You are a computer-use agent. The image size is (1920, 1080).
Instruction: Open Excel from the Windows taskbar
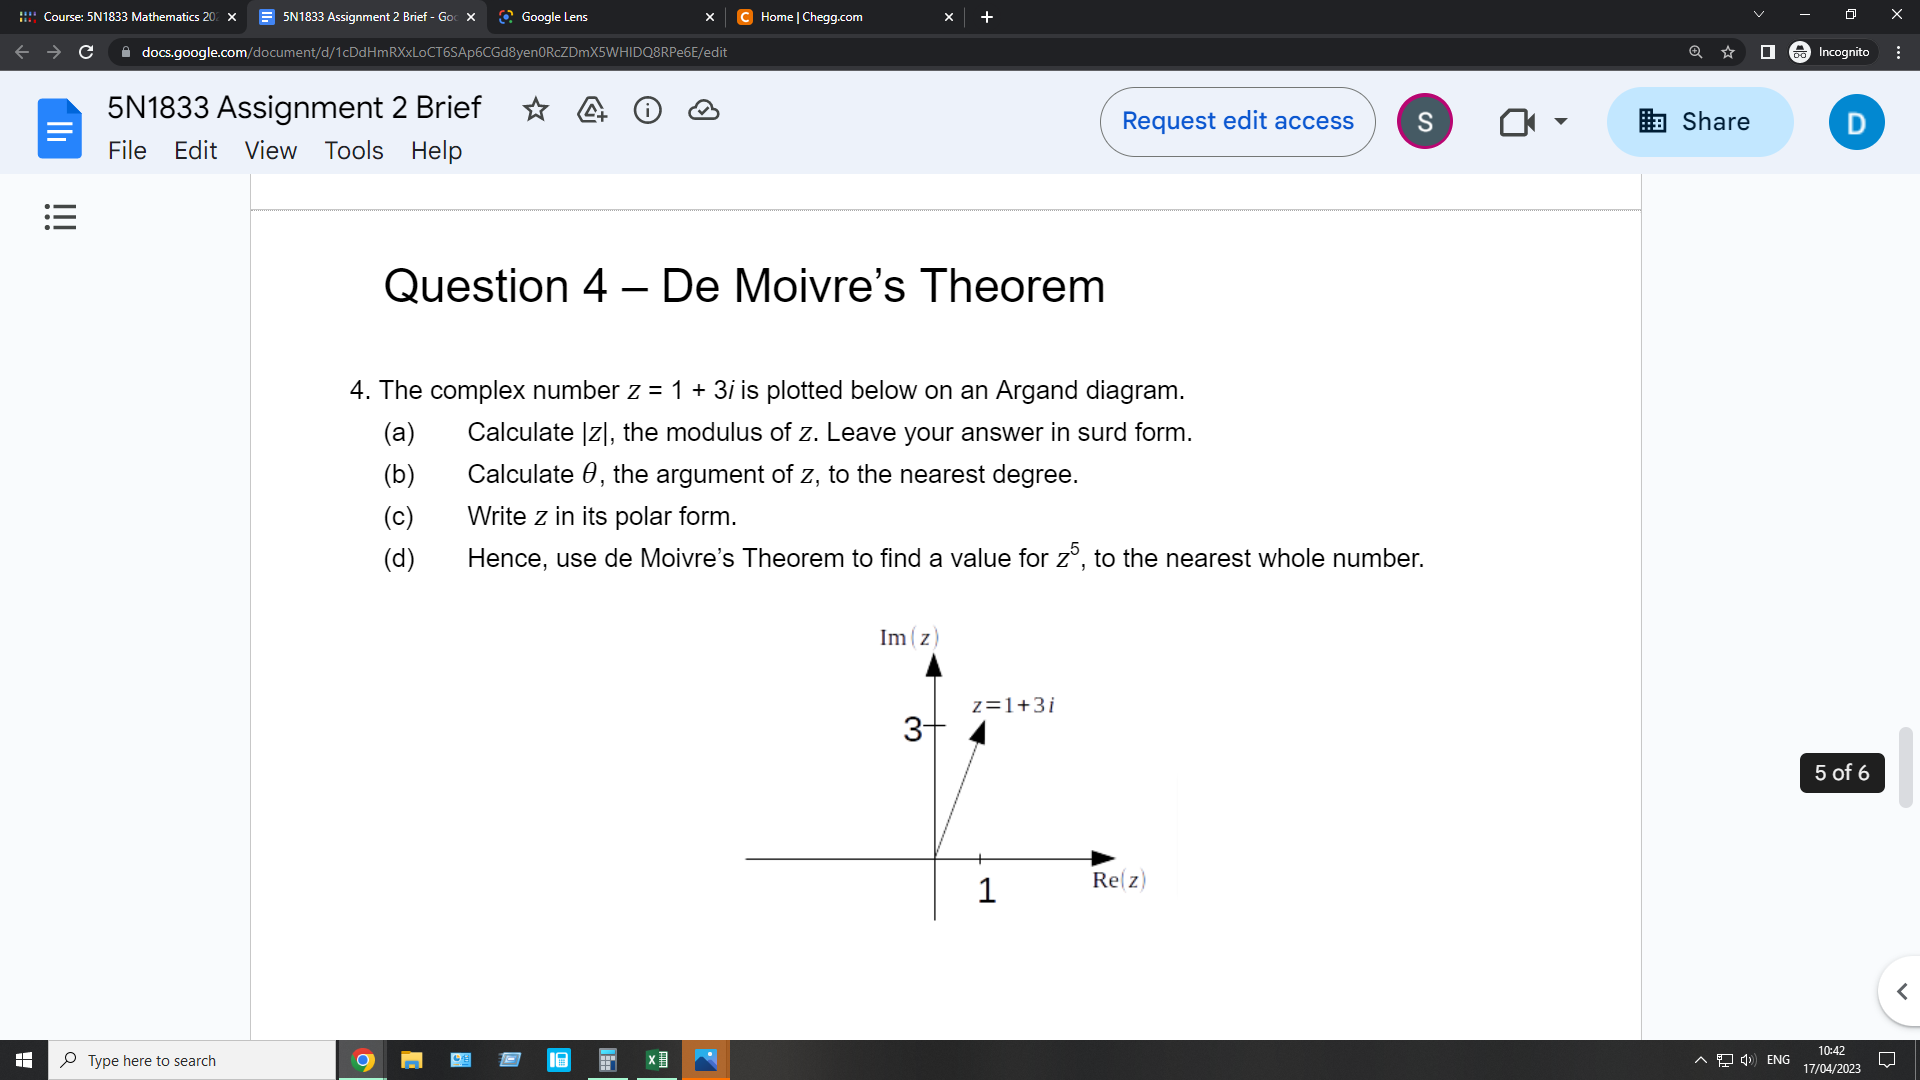point(657,1060)
